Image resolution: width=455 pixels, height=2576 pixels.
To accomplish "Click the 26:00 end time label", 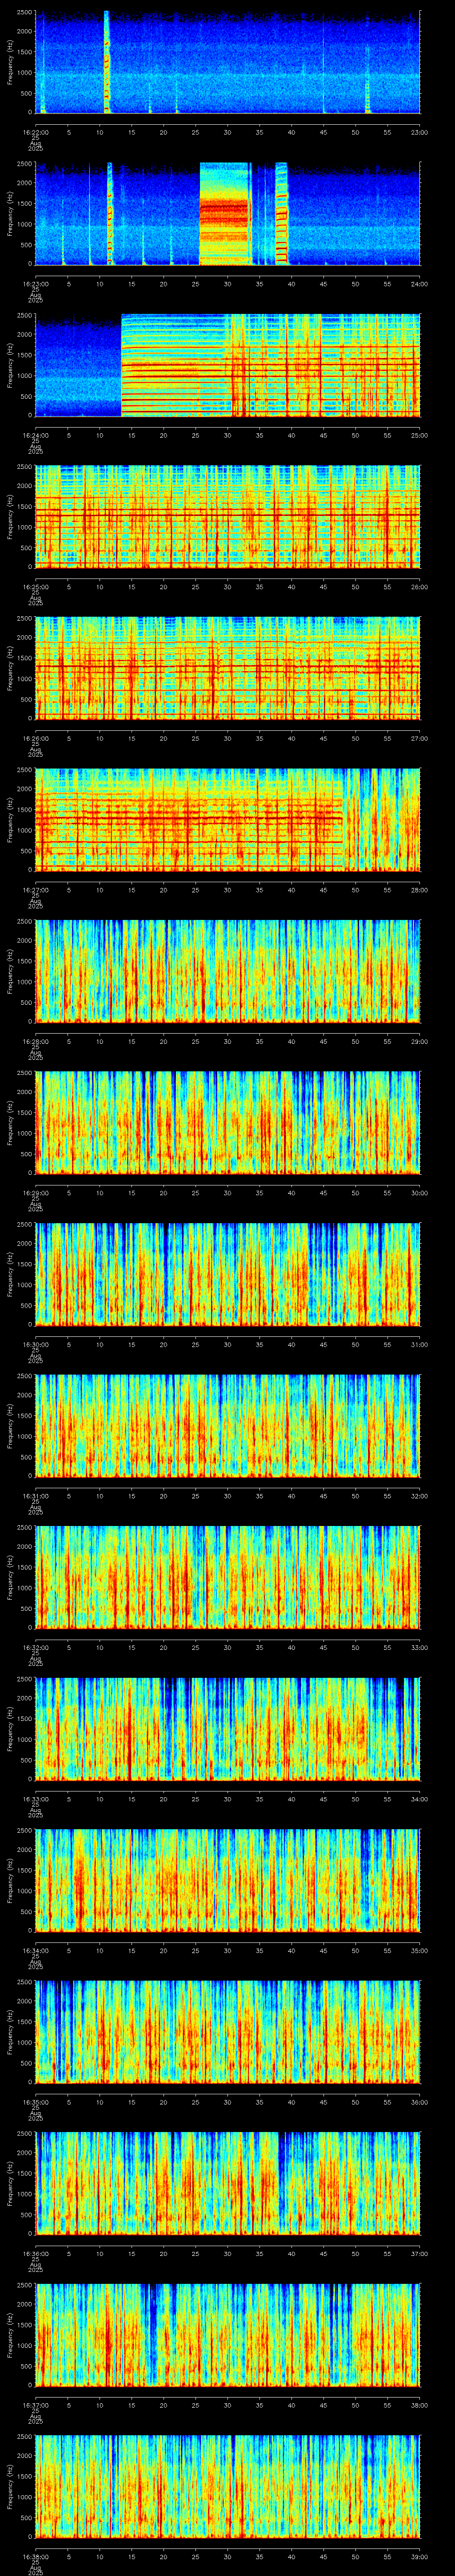I will (x=419, y=586).
